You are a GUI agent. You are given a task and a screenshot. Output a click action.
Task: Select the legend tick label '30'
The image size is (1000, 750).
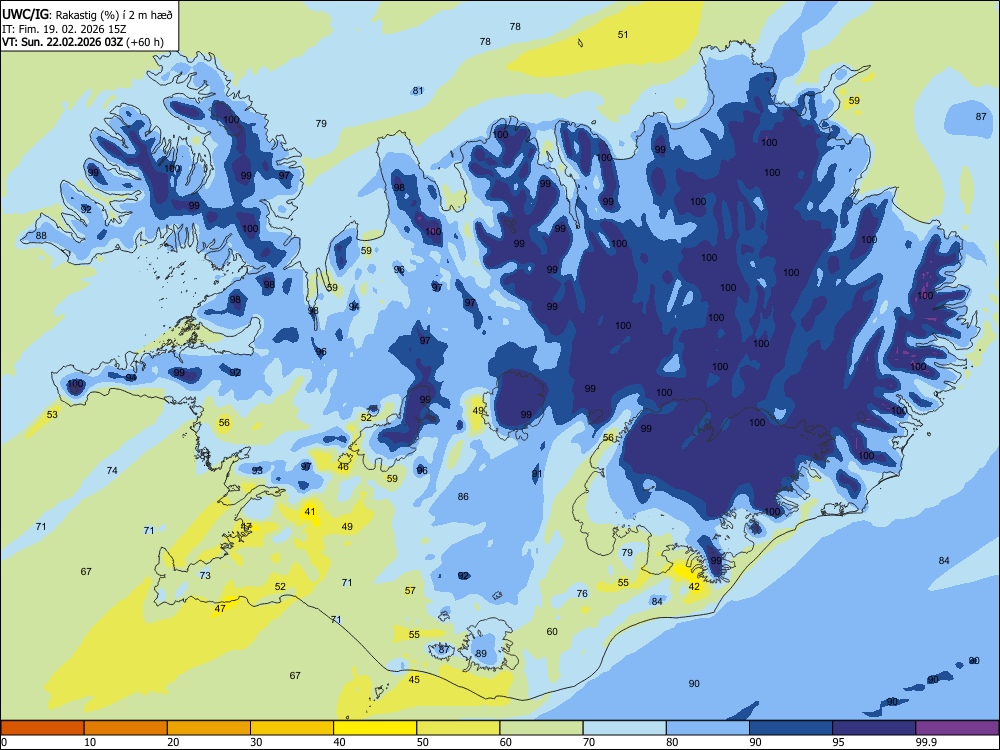(256, 742)
